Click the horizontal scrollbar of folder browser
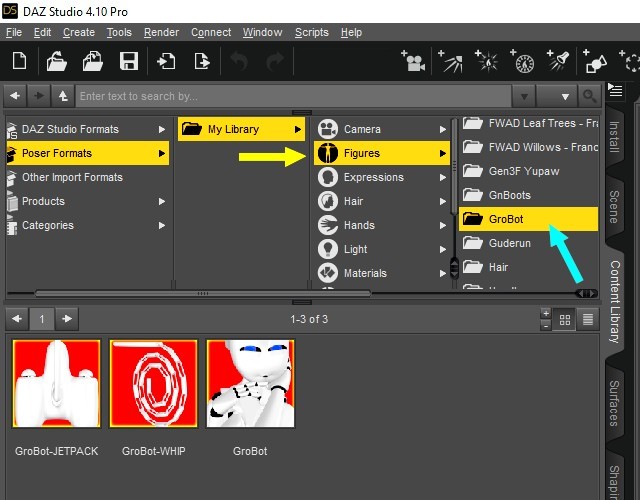The height and width of the screenshot is (500, 640). coord(203,293)
